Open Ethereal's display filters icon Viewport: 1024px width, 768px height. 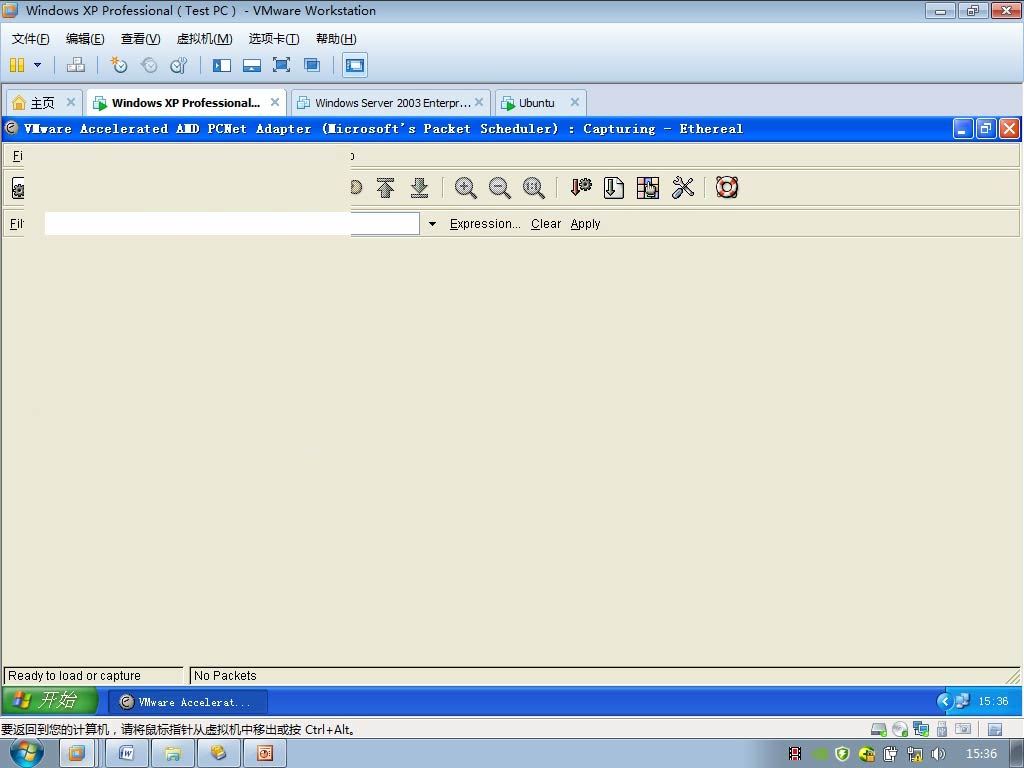click(x=614, y=188)
